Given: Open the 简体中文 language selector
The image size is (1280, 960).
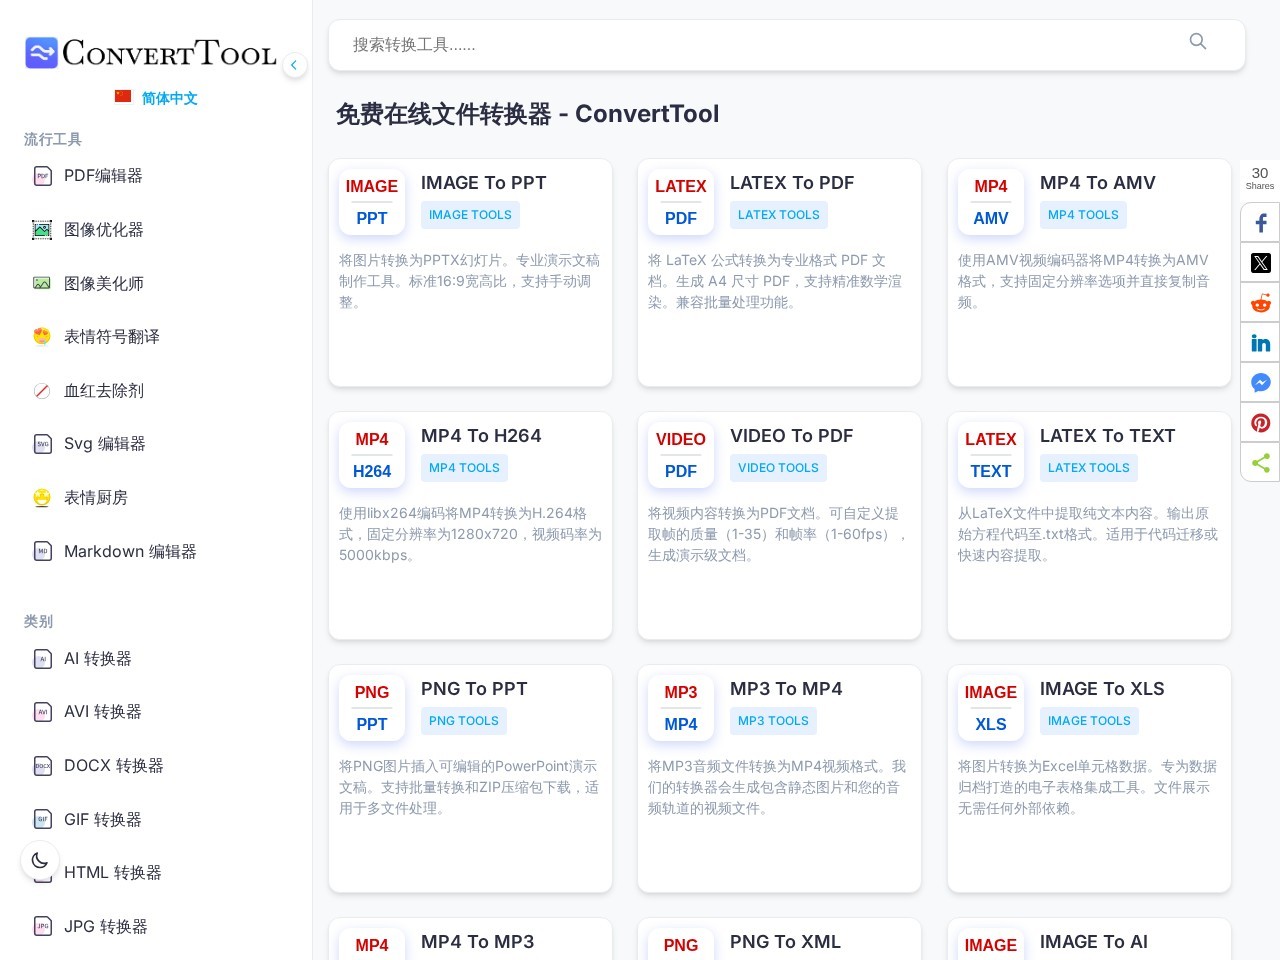Looking at the screenshot, I should click(156, 98).
